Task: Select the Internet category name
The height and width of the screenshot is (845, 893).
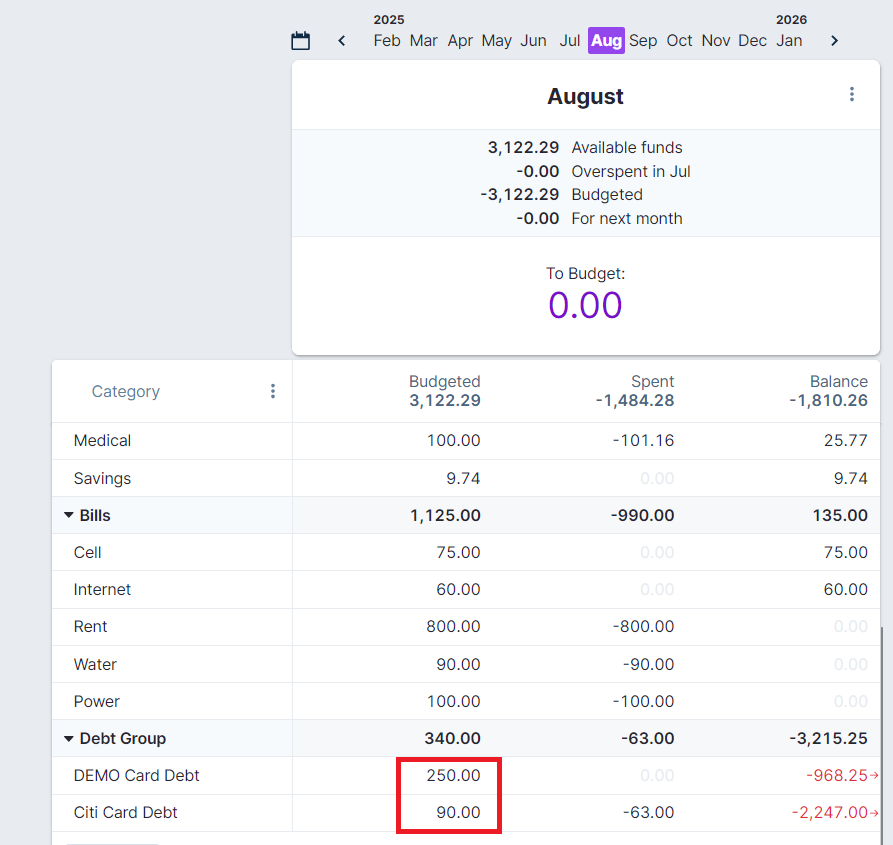Action: (102, 590)
